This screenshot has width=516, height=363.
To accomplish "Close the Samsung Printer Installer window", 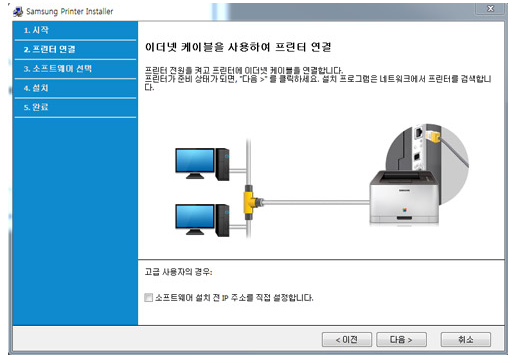I will (490, 9).
